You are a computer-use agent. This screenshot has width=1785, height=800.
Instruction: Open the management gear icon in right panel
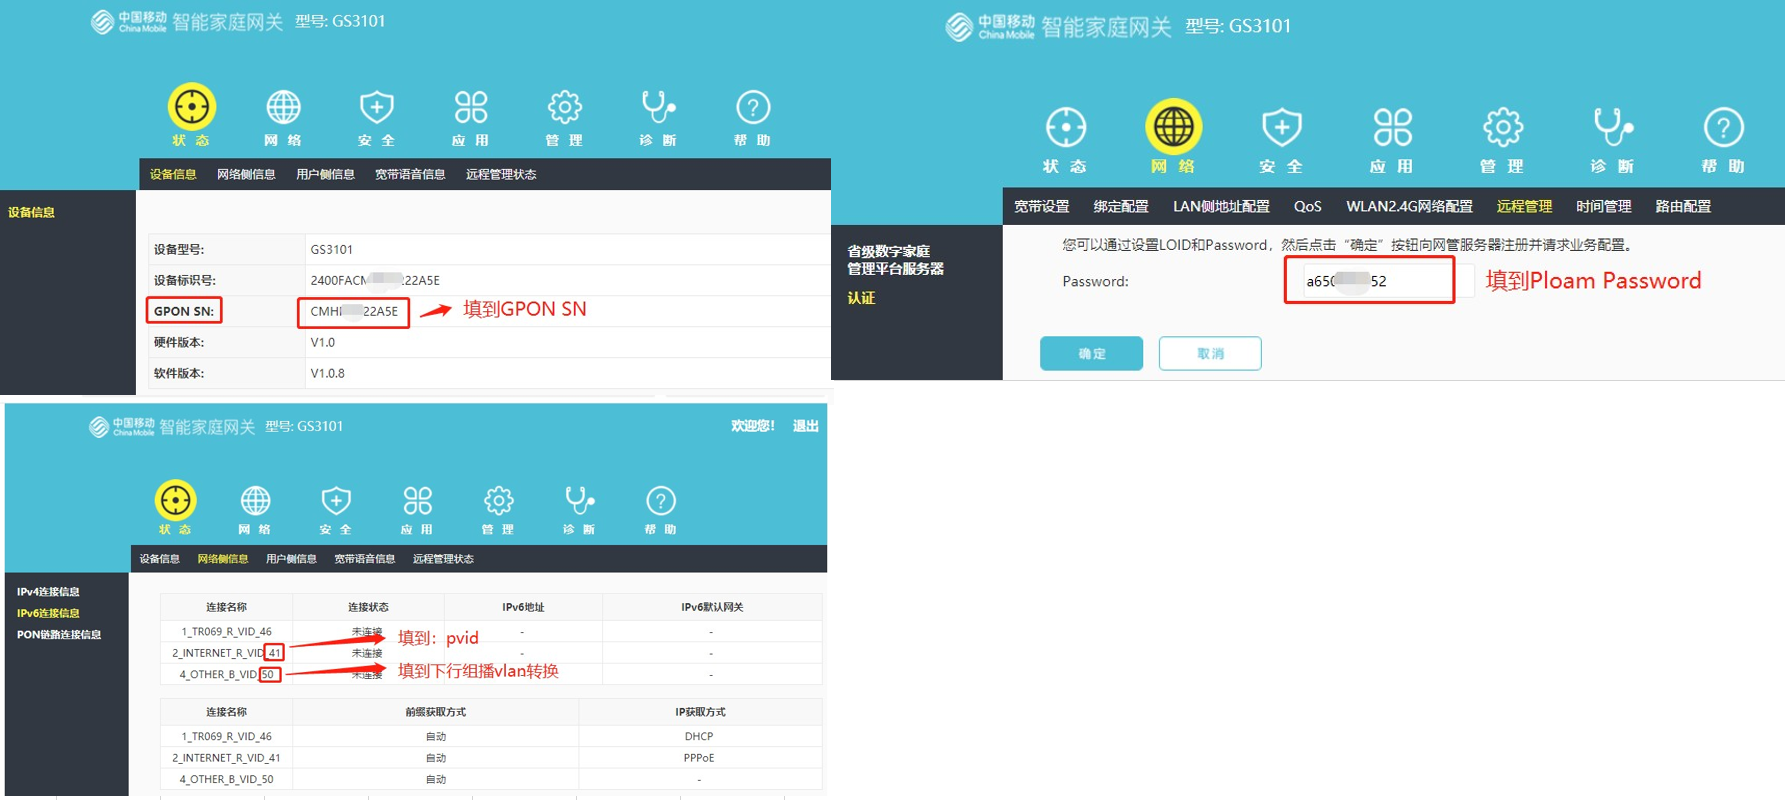coord(1502,128)
